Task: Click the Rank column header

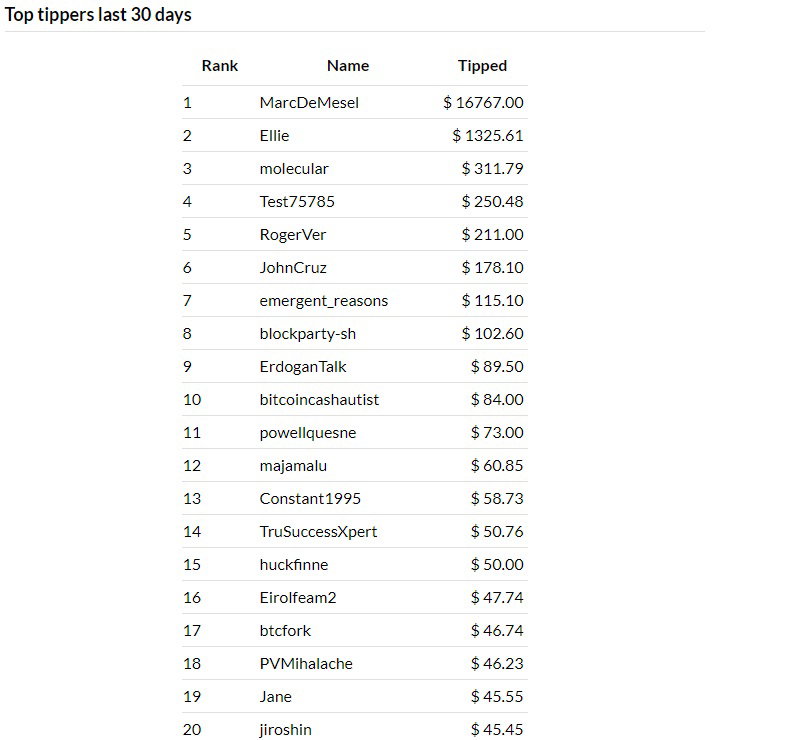Action: [x=220, y=65]
